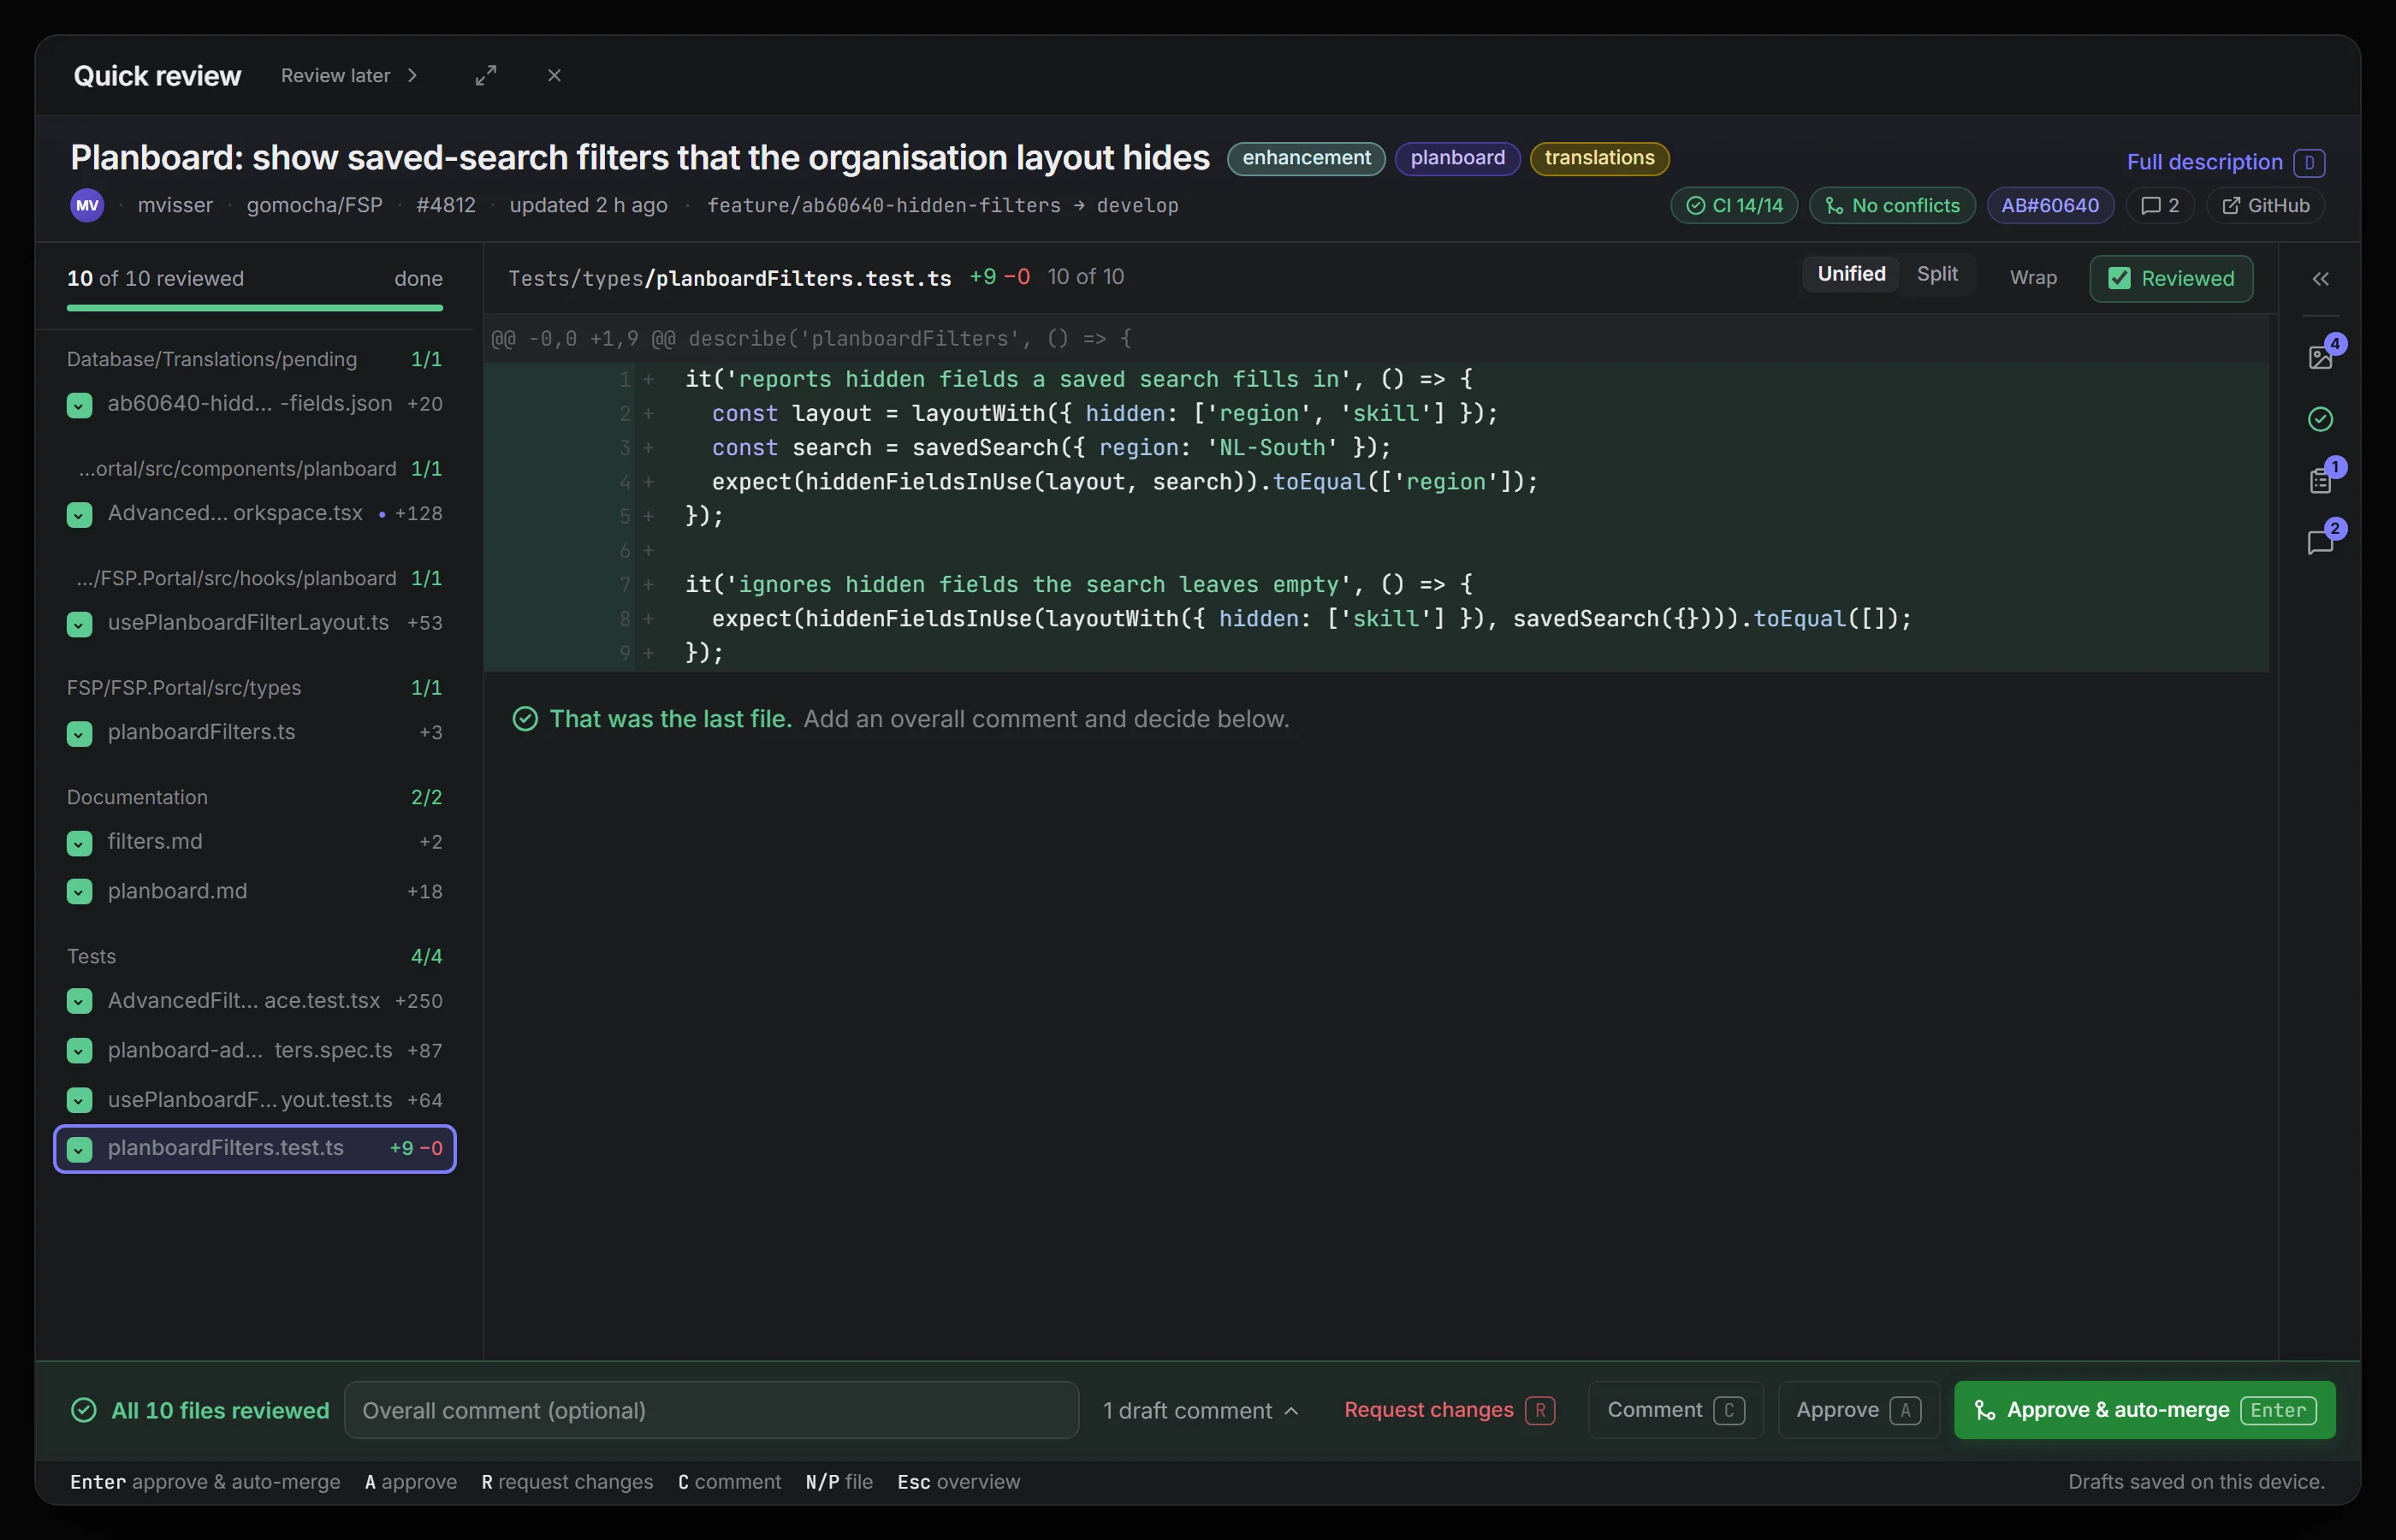Open work item AB#60640
Viewport: 2396px width, 1540px height.
pos(2050,205)
